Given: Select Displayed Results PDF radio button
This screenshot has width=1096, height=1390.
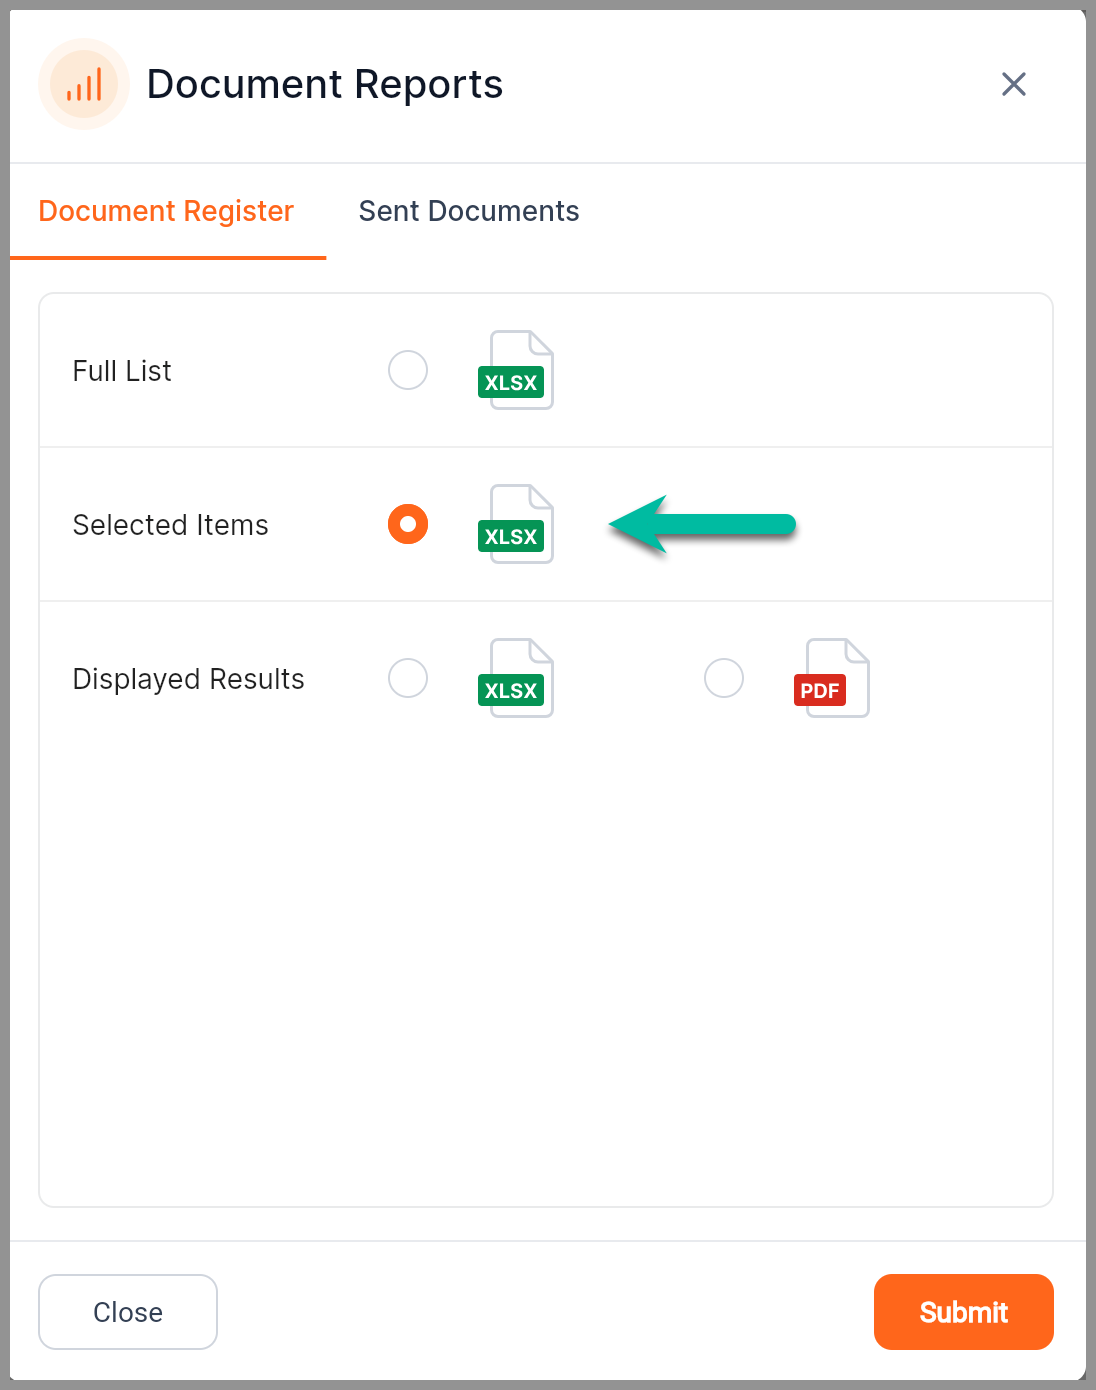Looking at the screenshot, I should point(724,678).
